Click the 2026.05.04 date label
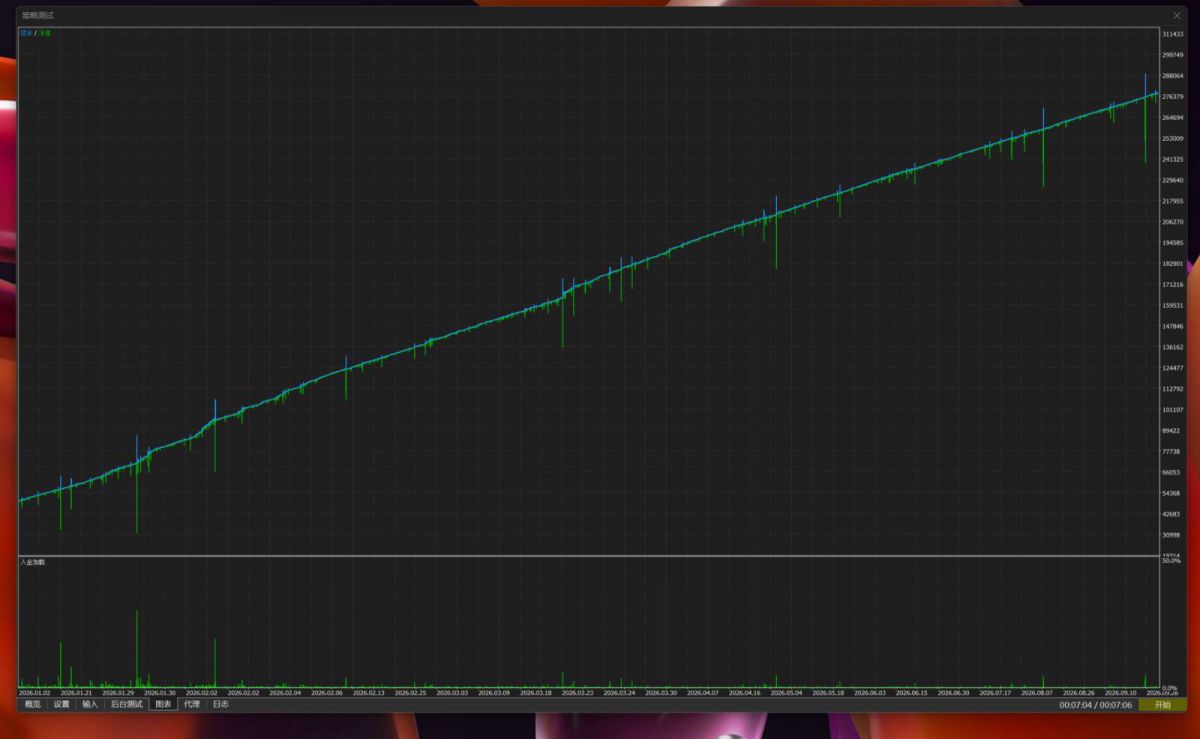Image resolution: width=1200 pixels, height=739 pixels. click(x=786, y=692)
